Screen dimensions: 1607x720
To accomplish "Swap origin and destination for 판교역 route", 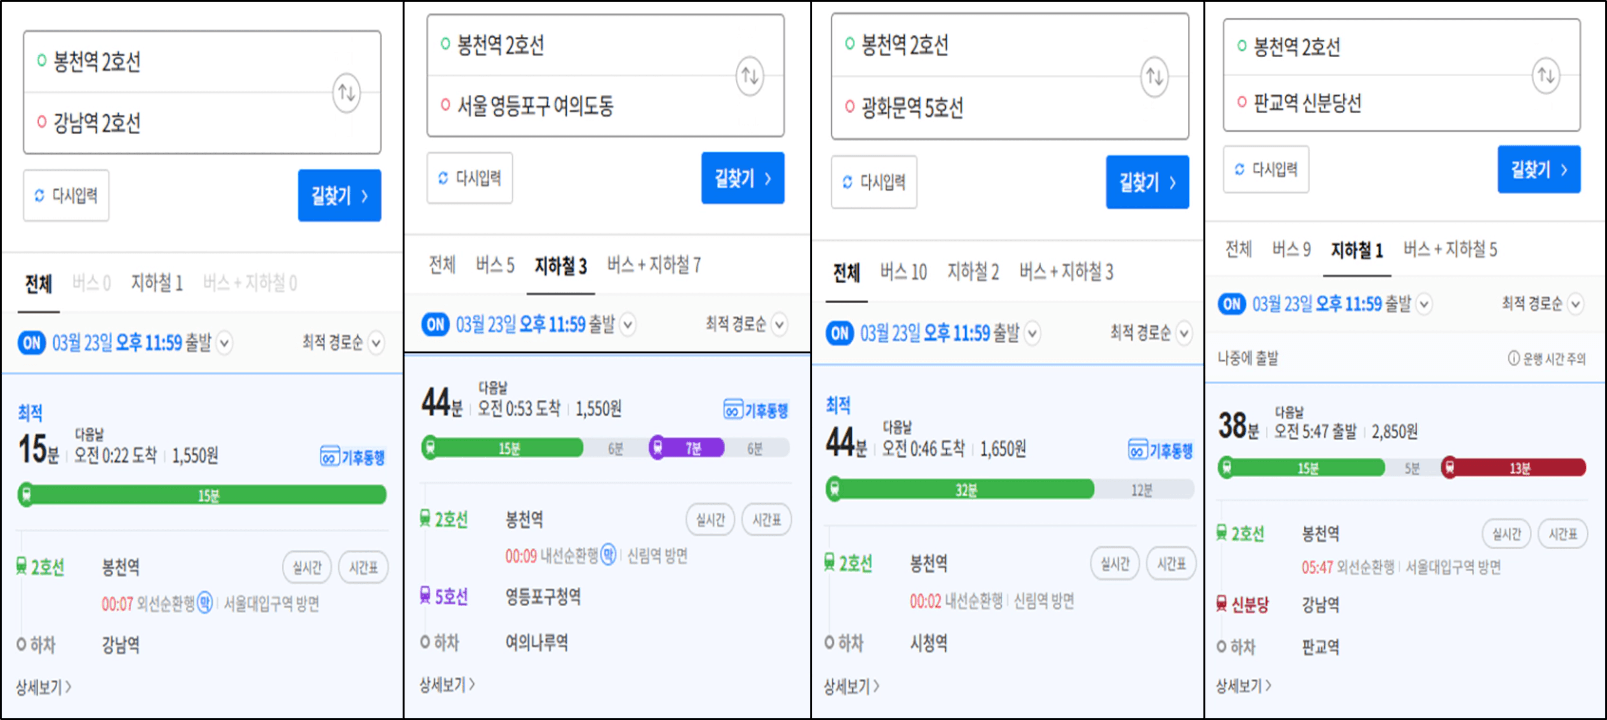I will point(1546,75).
